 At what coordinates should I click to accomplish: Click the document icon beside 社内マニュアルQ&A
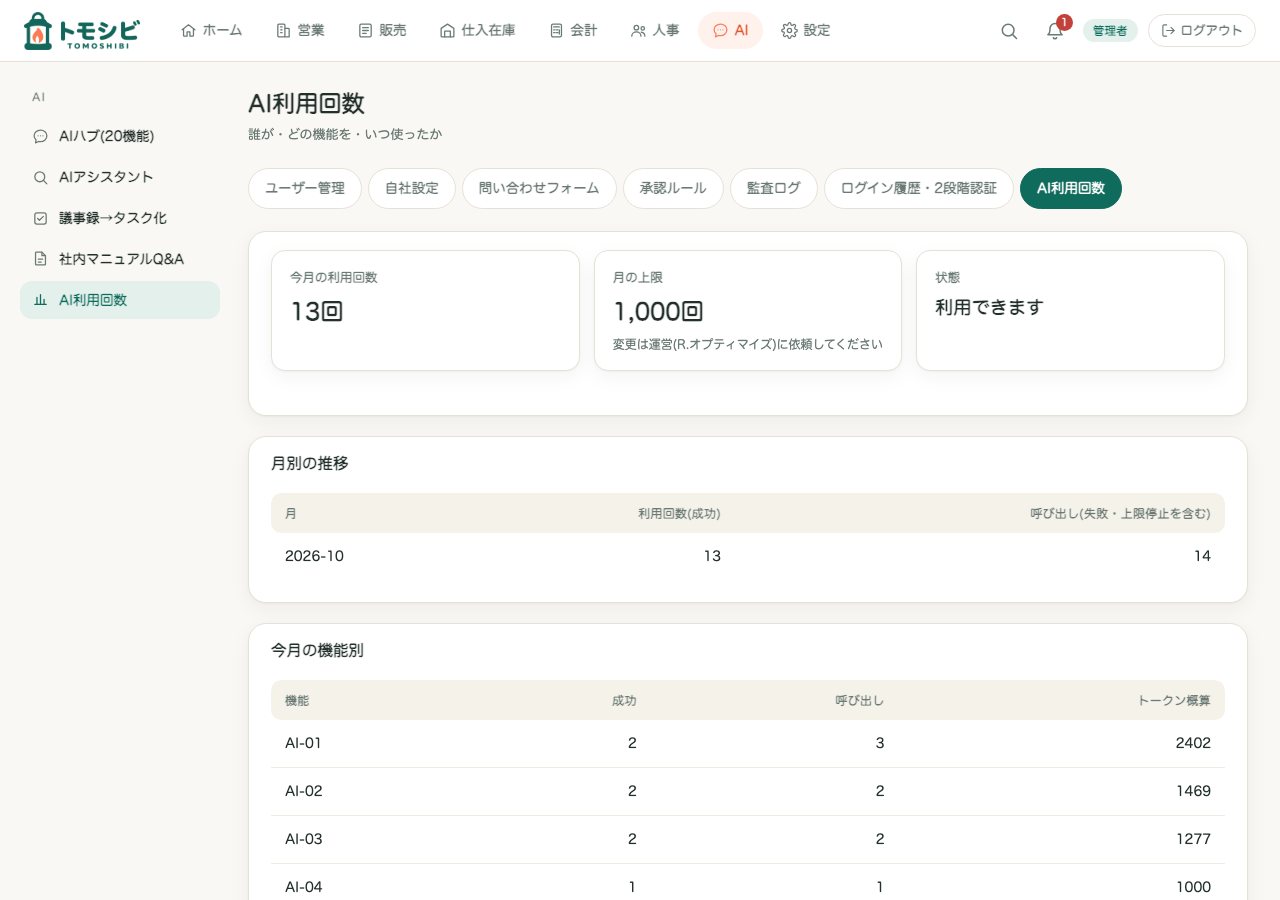41,259
